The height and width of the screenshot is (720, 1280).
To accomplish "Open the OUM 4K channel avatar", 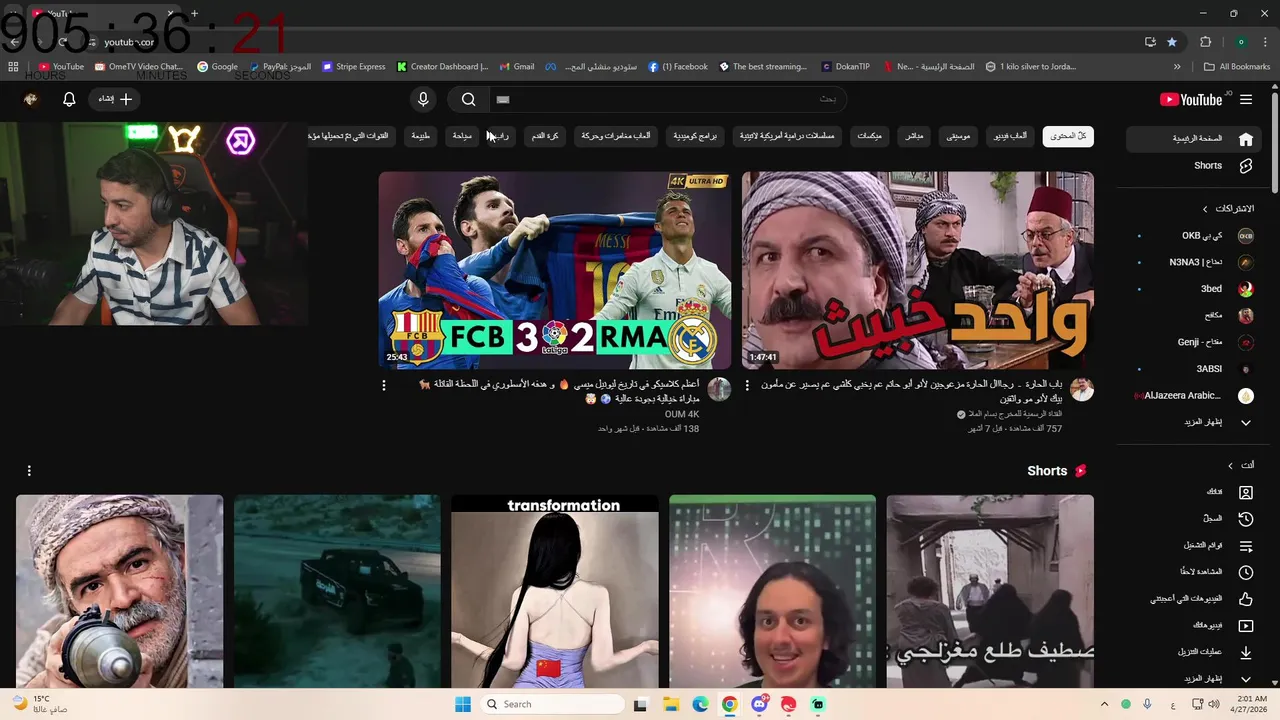I will [x=719, y=389].
